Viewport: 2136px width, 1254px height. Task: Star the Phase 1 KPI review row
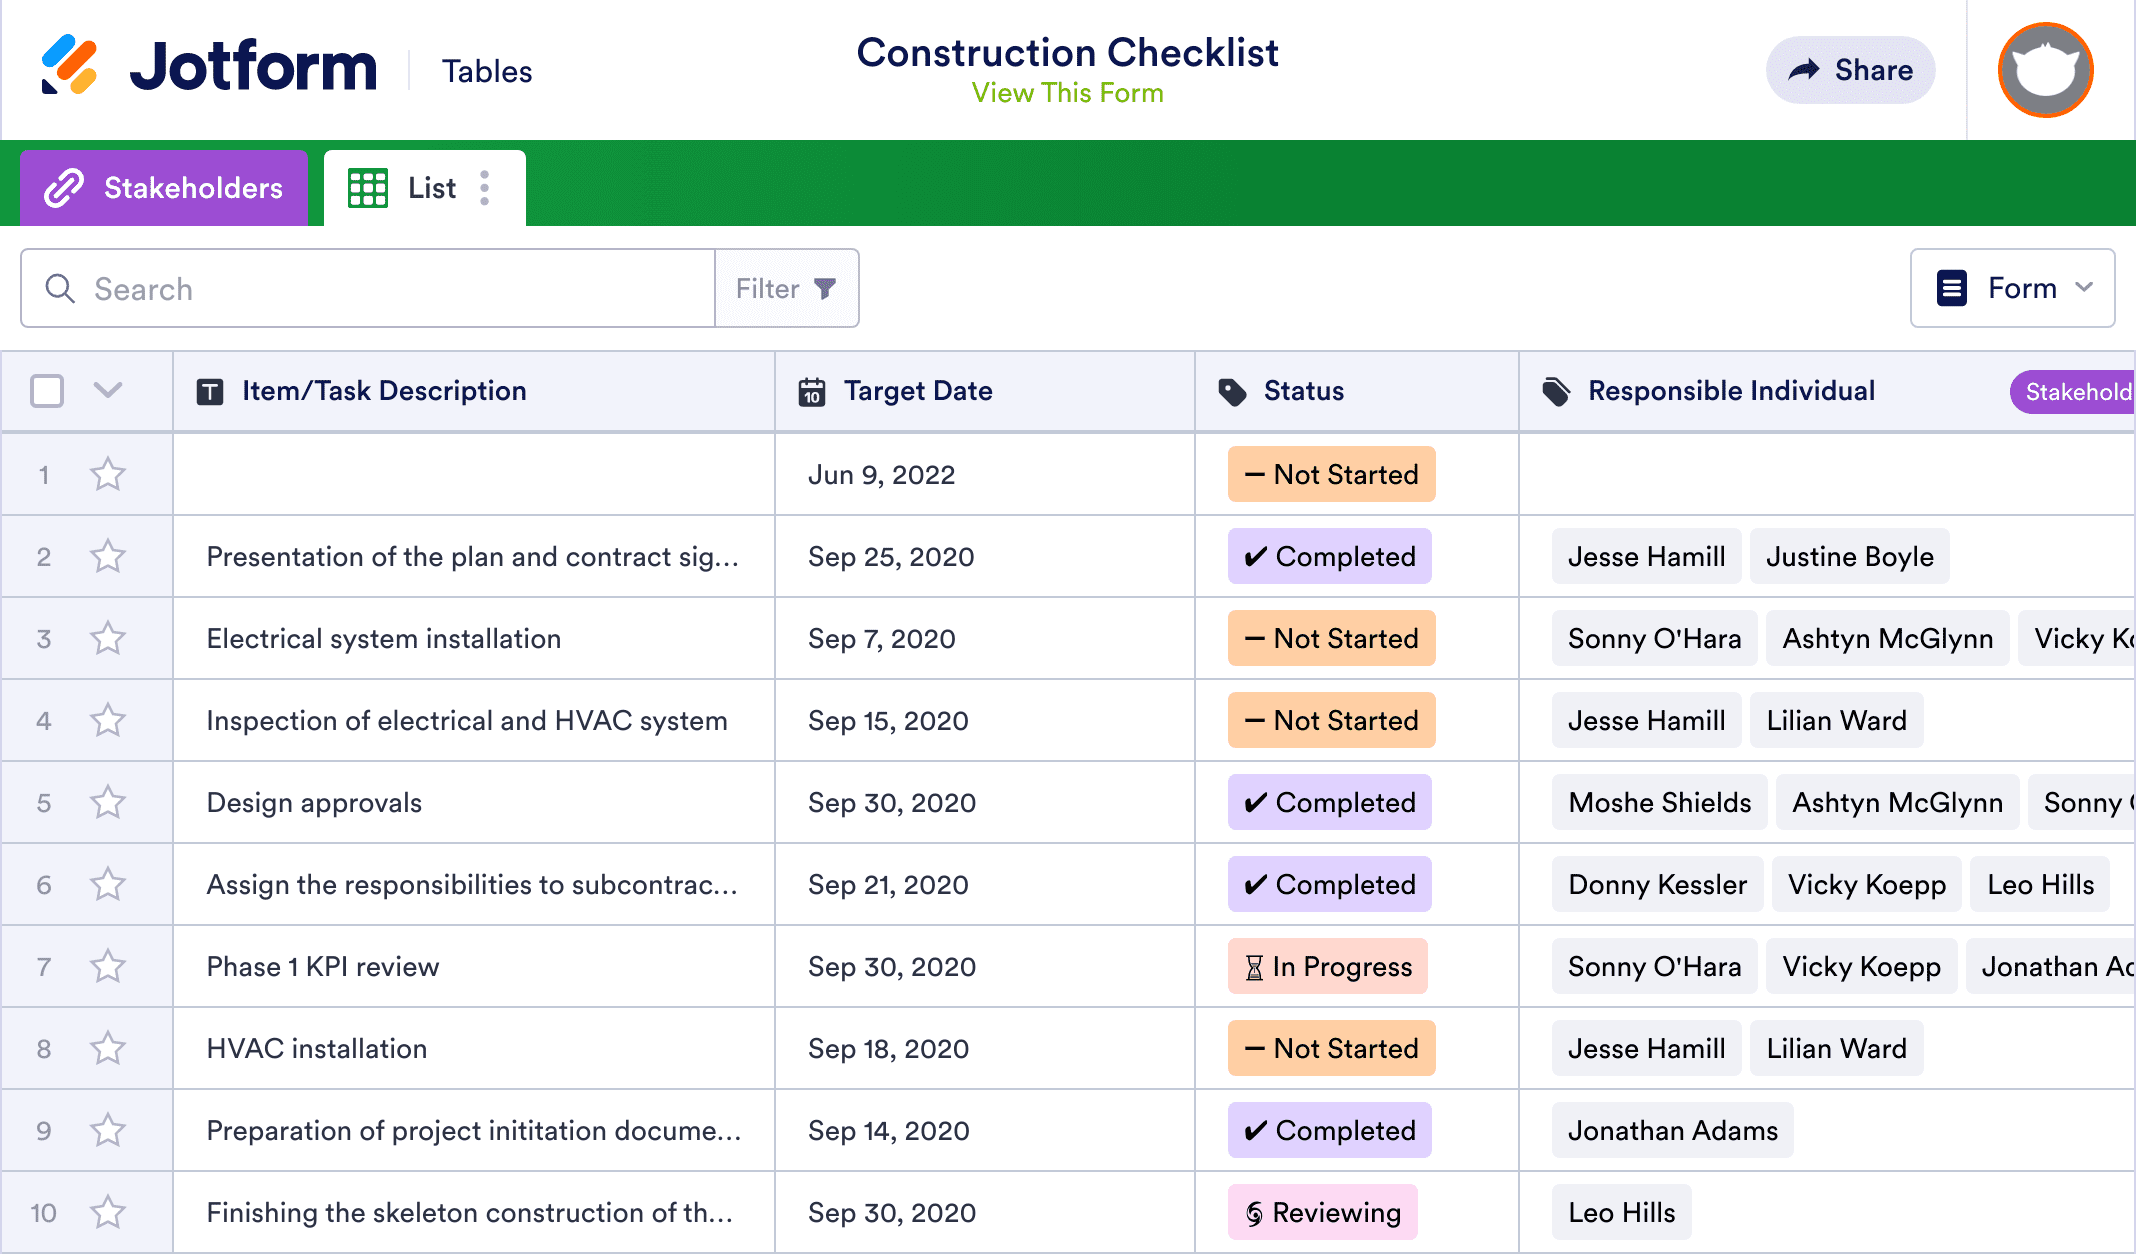click(108, 966)
